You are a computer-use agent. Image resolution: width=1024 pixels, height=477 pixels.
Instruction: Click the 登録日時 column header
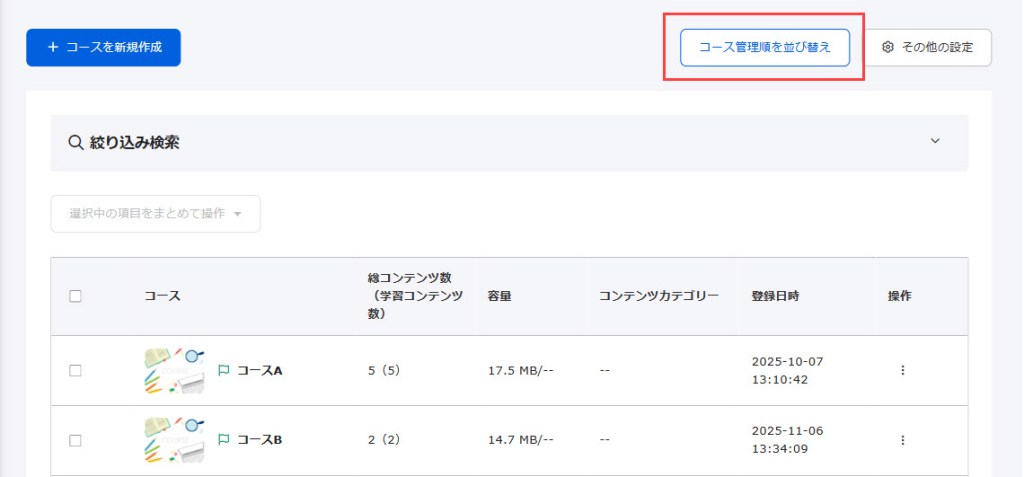coord(775,296)
